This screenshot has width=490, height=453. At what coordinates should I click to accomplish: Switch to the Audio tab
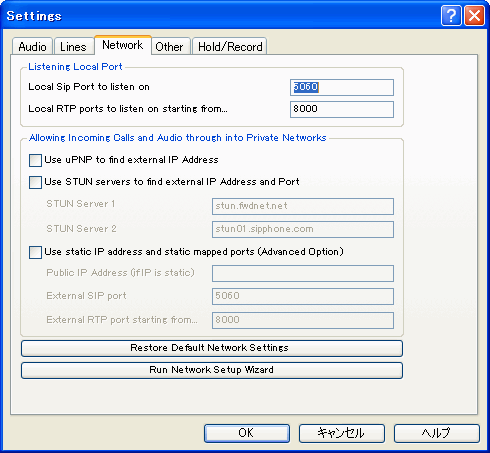[x=32, y=46]
